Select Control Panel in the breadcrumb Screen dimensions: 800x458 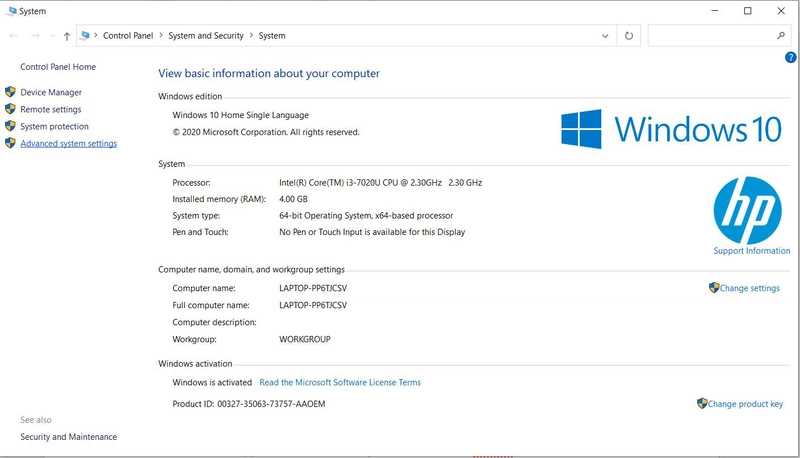click(x=128, y=36)
